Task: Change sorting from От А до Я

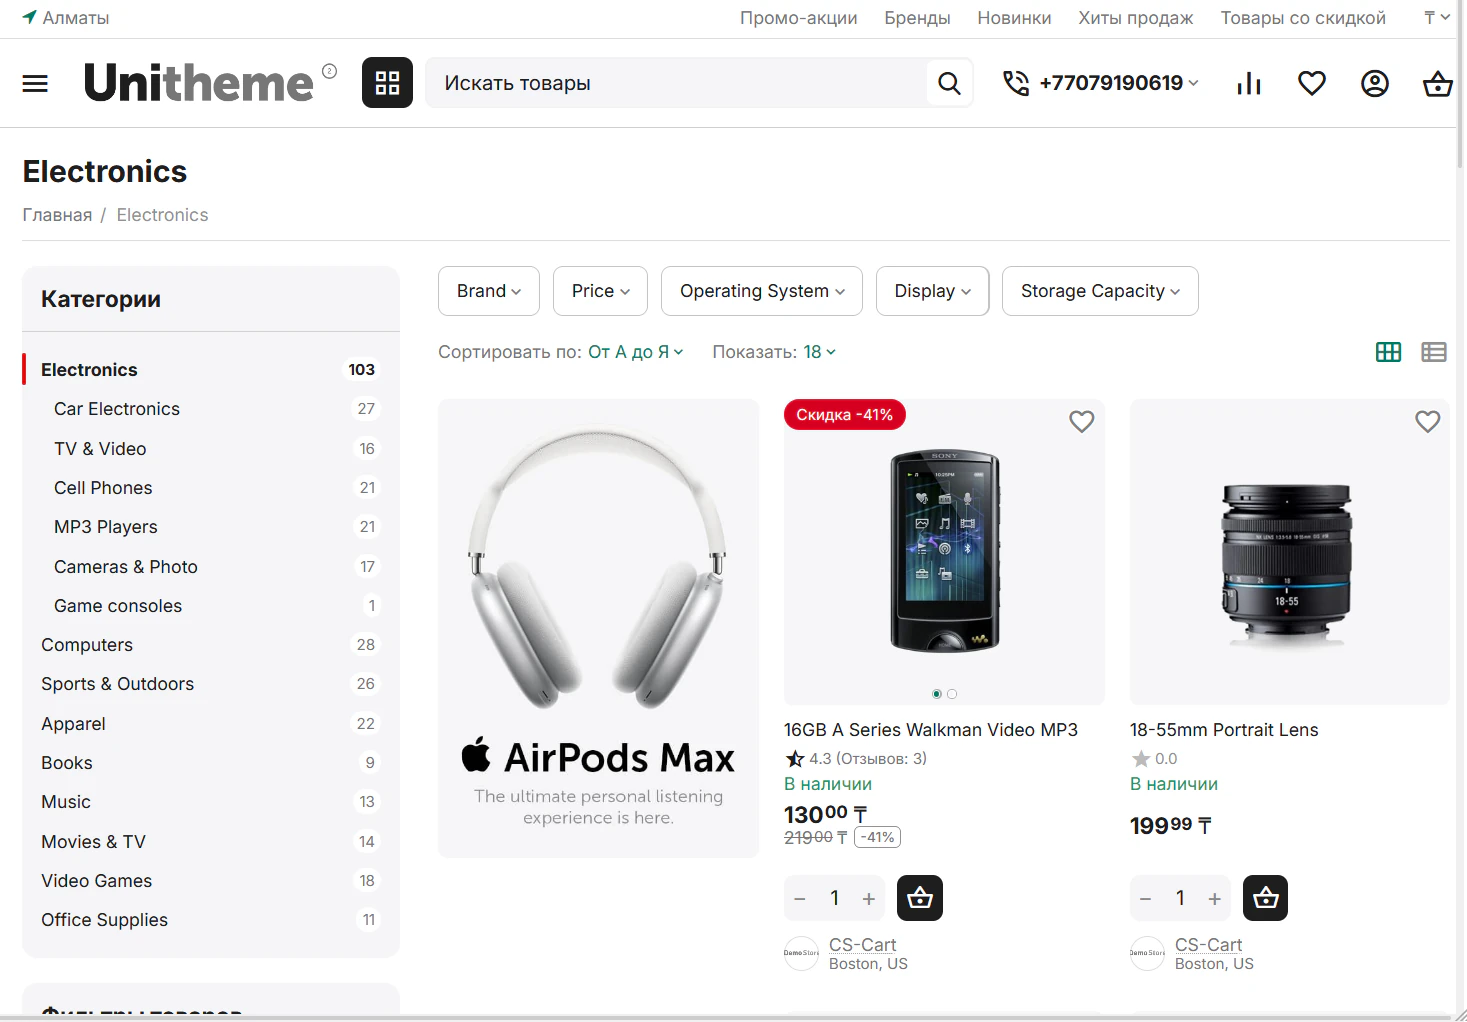Action: 636,352
